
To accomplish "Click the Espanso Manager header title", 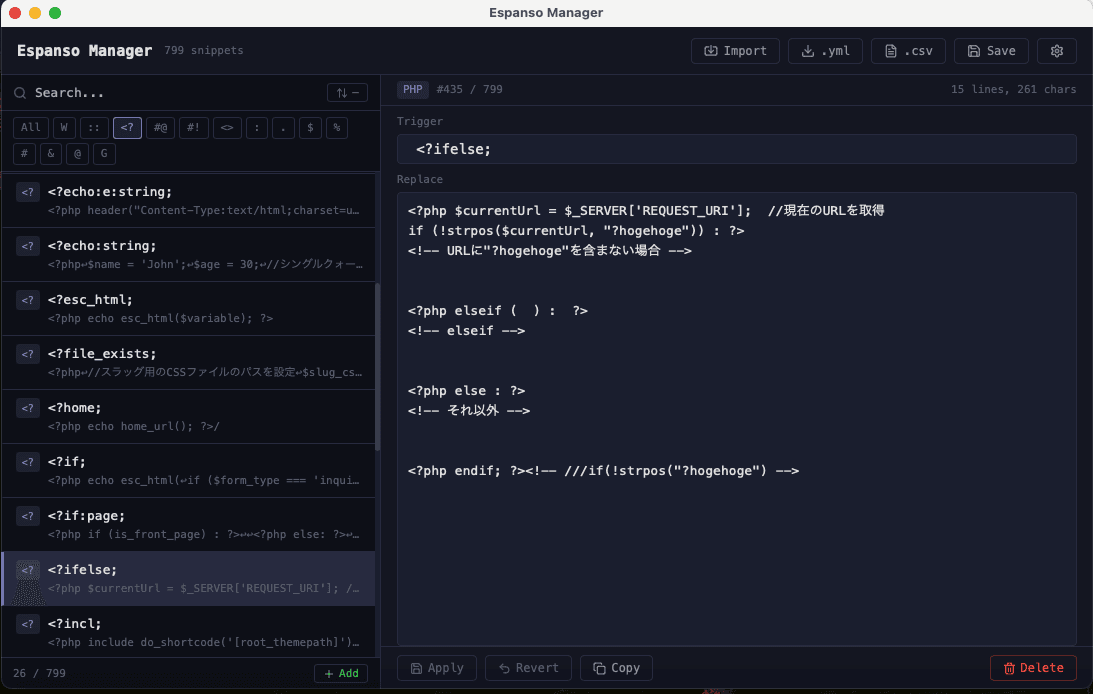I will pos(84,50).
